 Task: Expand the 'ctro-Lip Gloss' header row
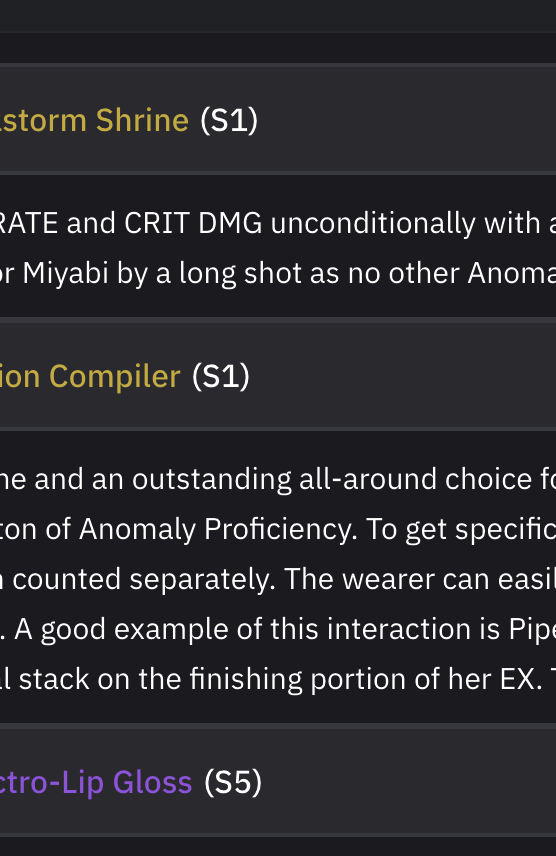pyautogui.click(x=278, y=781)
